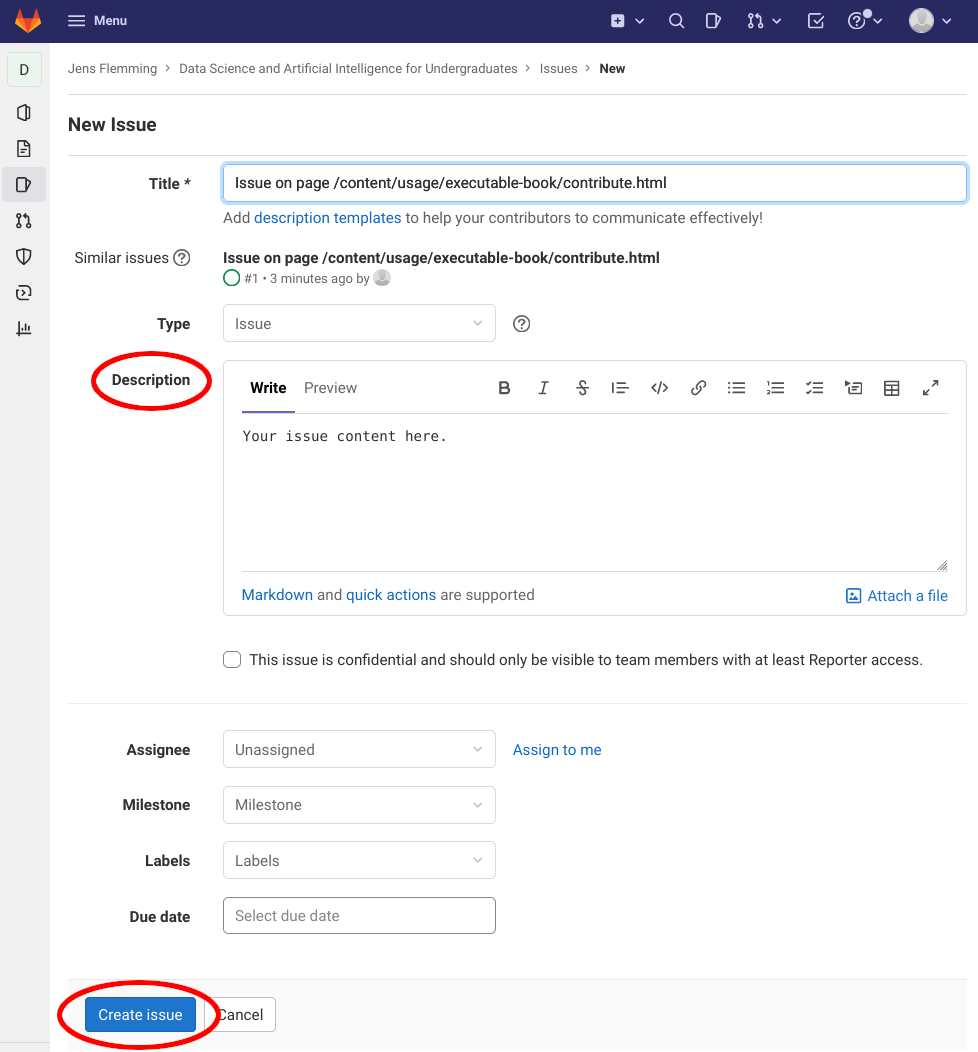The height and width of the screenshot is (1052, 978).
Task: Insert a table in the description editor
Action: click(x=891, y=388)
